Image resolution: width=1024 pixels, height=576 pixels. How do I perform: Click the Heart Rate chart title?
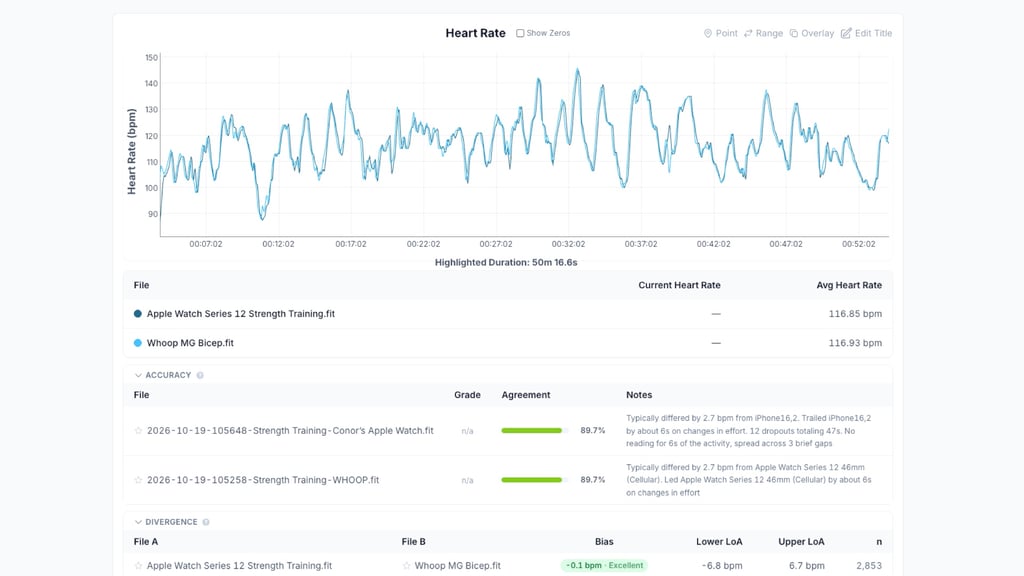(x=475, y=33)
